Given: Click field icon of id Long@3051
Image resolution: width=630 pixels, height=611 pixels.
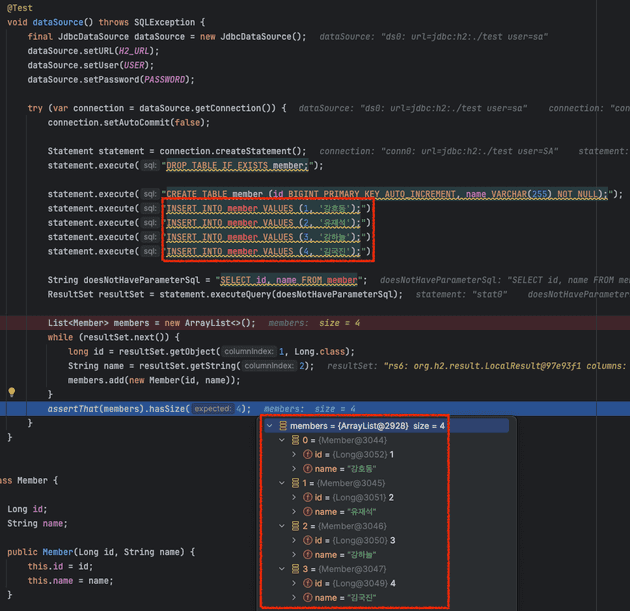Looking at the screenshot, I should pyautogui.click(x=308, y=498).
